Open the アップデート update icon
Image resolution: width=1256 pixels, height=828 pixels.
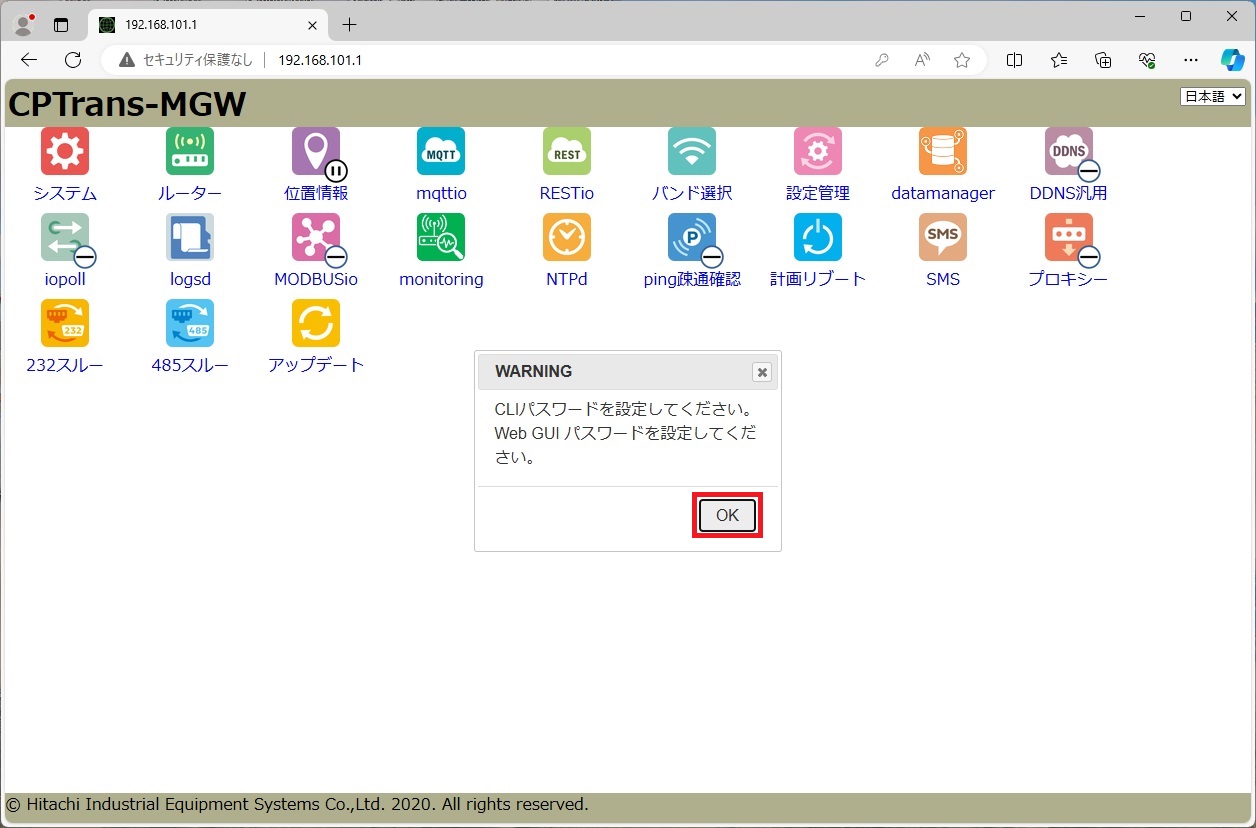click(x=316, y=324)
